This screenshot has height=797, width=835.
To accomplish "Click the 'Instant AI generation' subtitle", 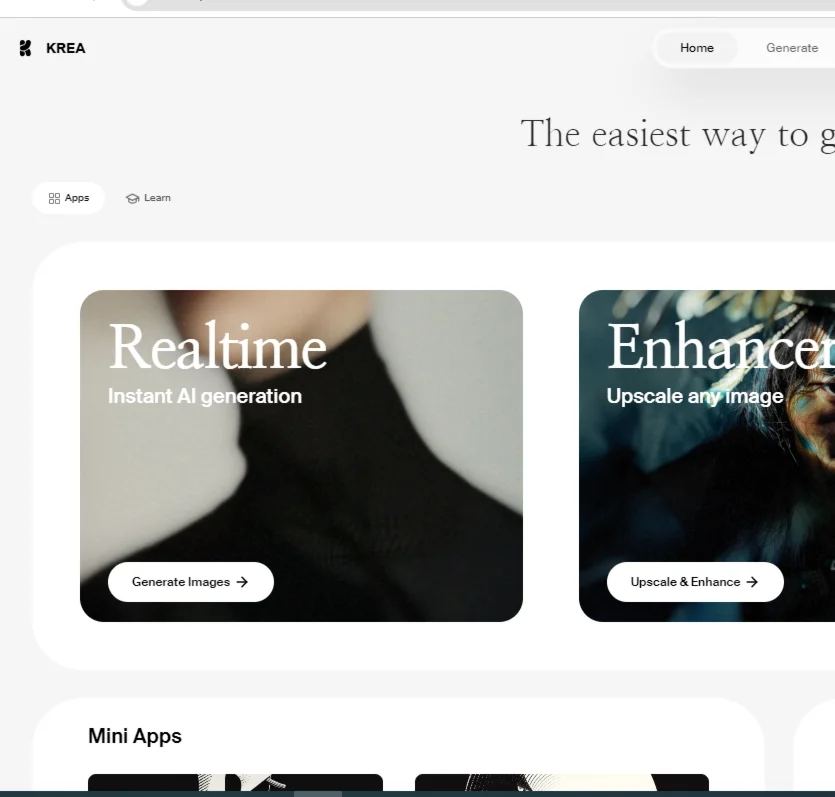I will (x=205, y=397).
